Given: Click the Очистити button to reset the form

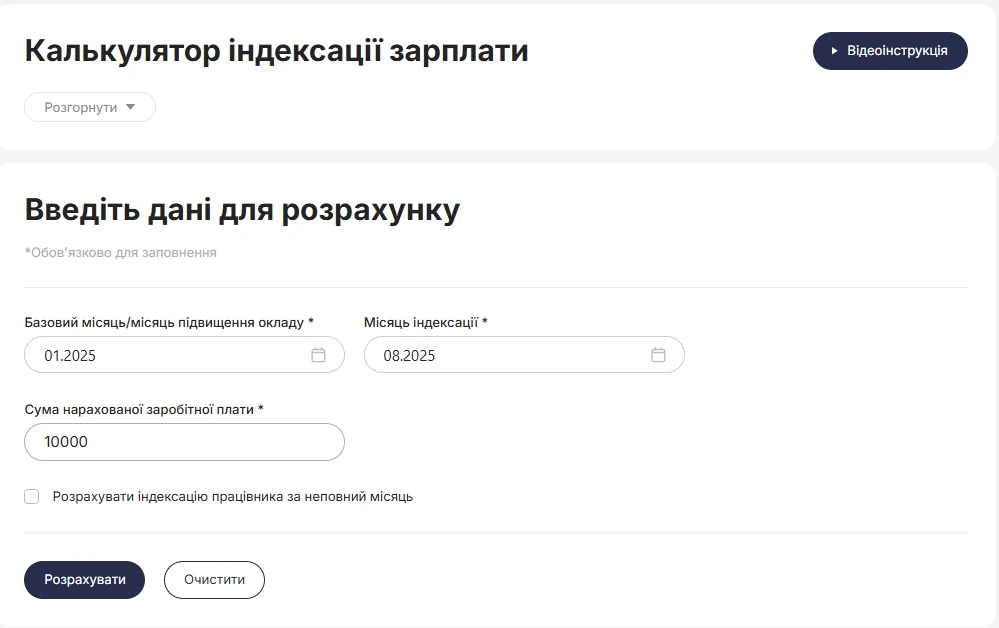Looking at the screenshot, I should [214, 580].
